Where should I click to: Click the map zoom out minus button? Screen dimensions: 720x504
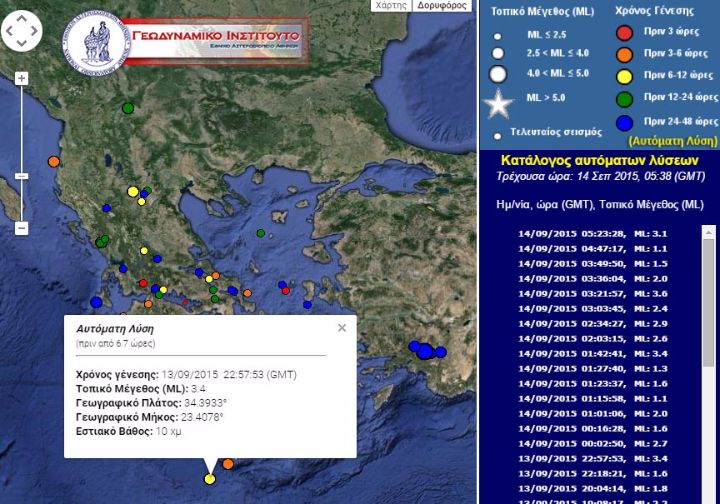(21, 228)
